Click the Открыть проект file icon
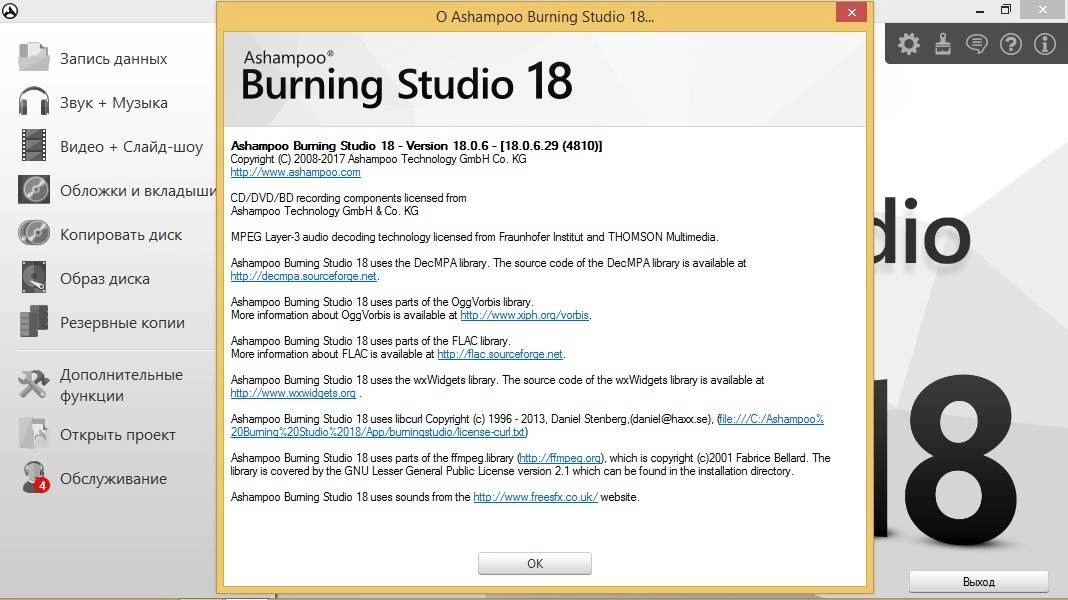Screen dimensions: 1068x600 point(33,434)
